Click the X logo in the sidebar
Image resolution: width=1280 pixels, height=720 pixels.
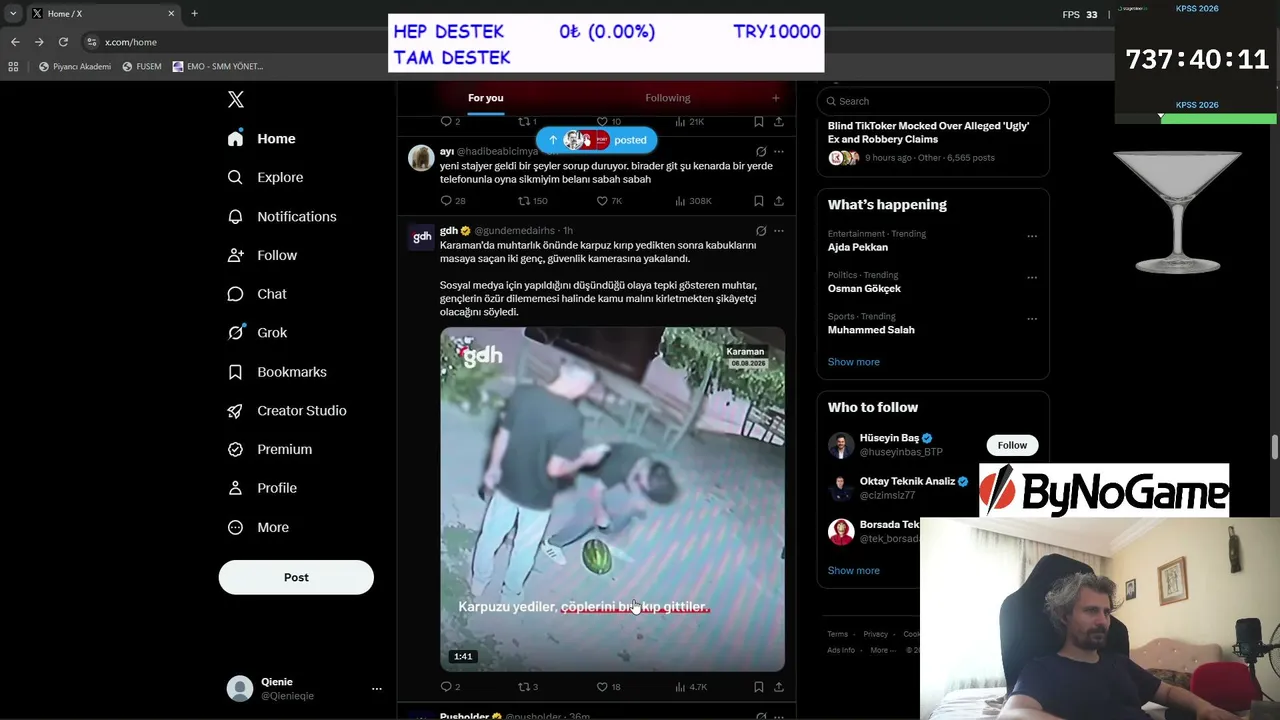click(x=236, y=99)
